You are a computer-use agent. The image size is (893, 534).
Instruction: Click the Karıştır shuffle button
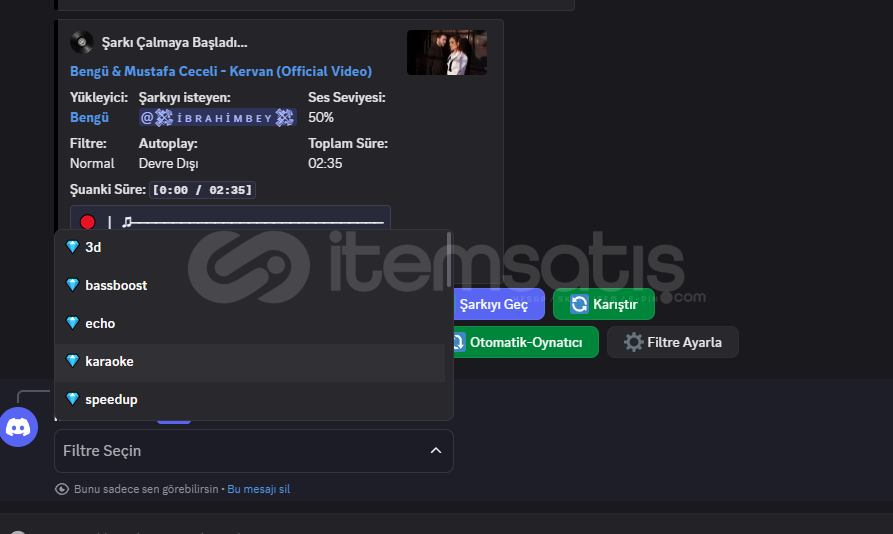point(604,305)
